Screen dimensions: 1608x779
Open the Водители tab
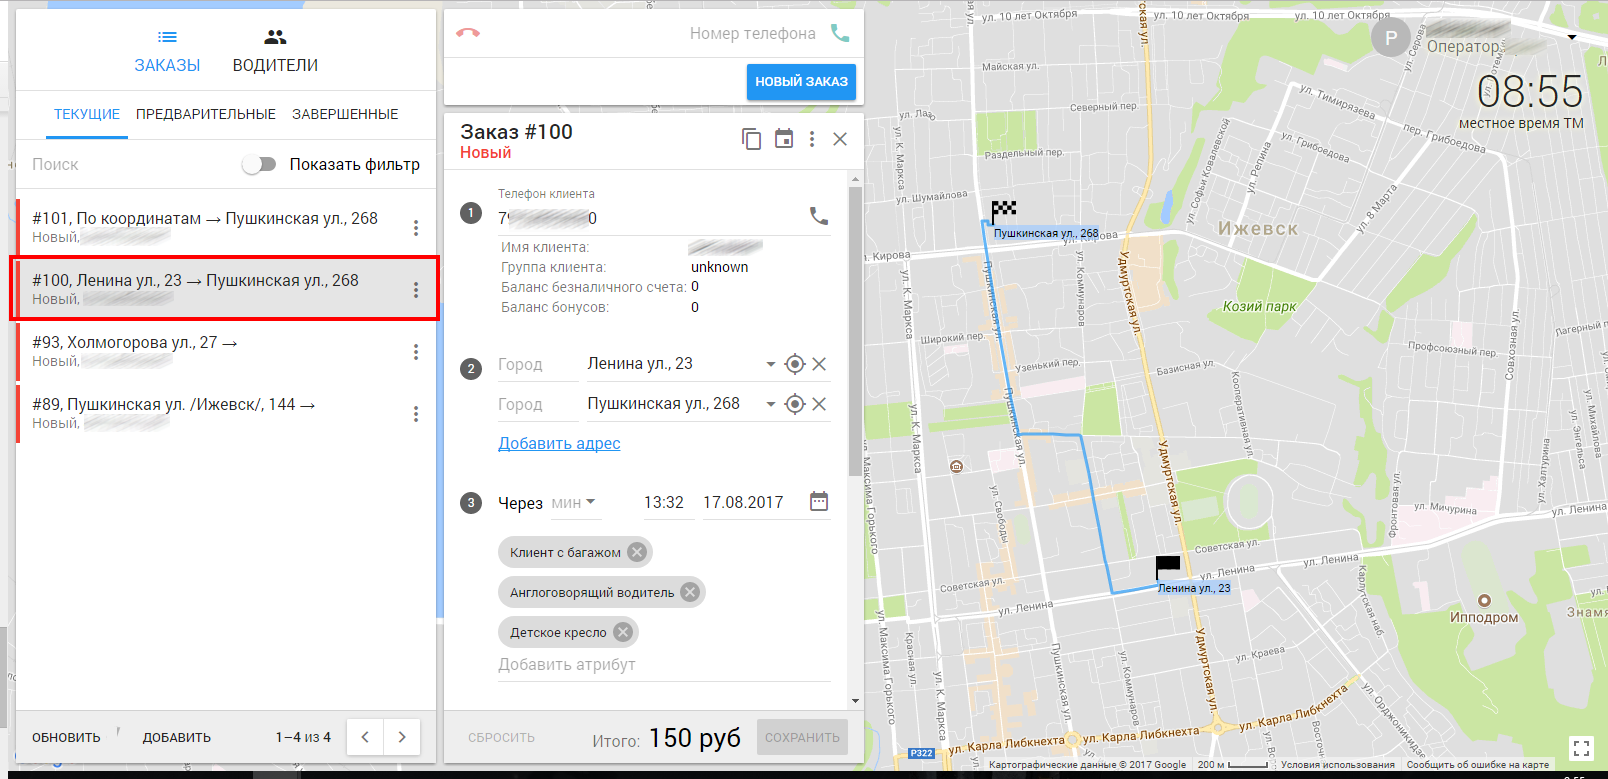pos(275,51)
